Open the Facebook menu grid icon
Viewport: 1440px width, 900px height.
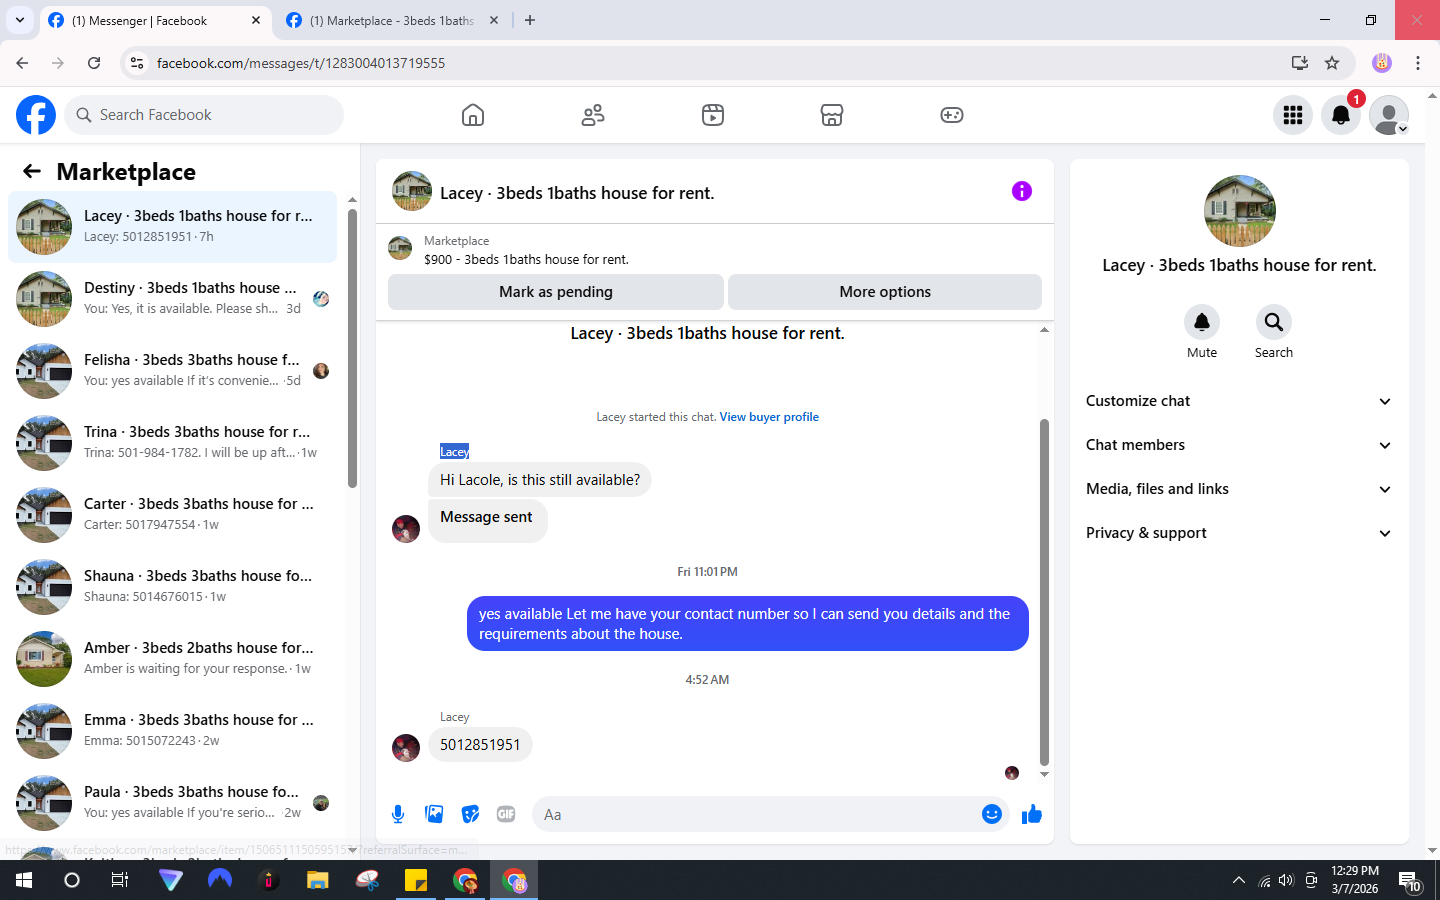1293,115
